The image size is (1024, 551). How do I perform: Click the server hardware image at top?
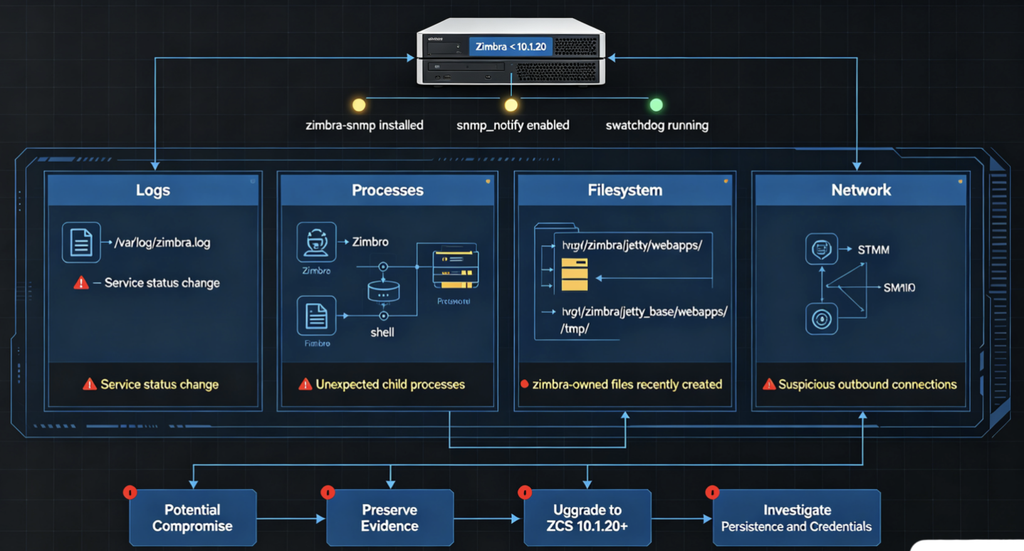point(511,52)
